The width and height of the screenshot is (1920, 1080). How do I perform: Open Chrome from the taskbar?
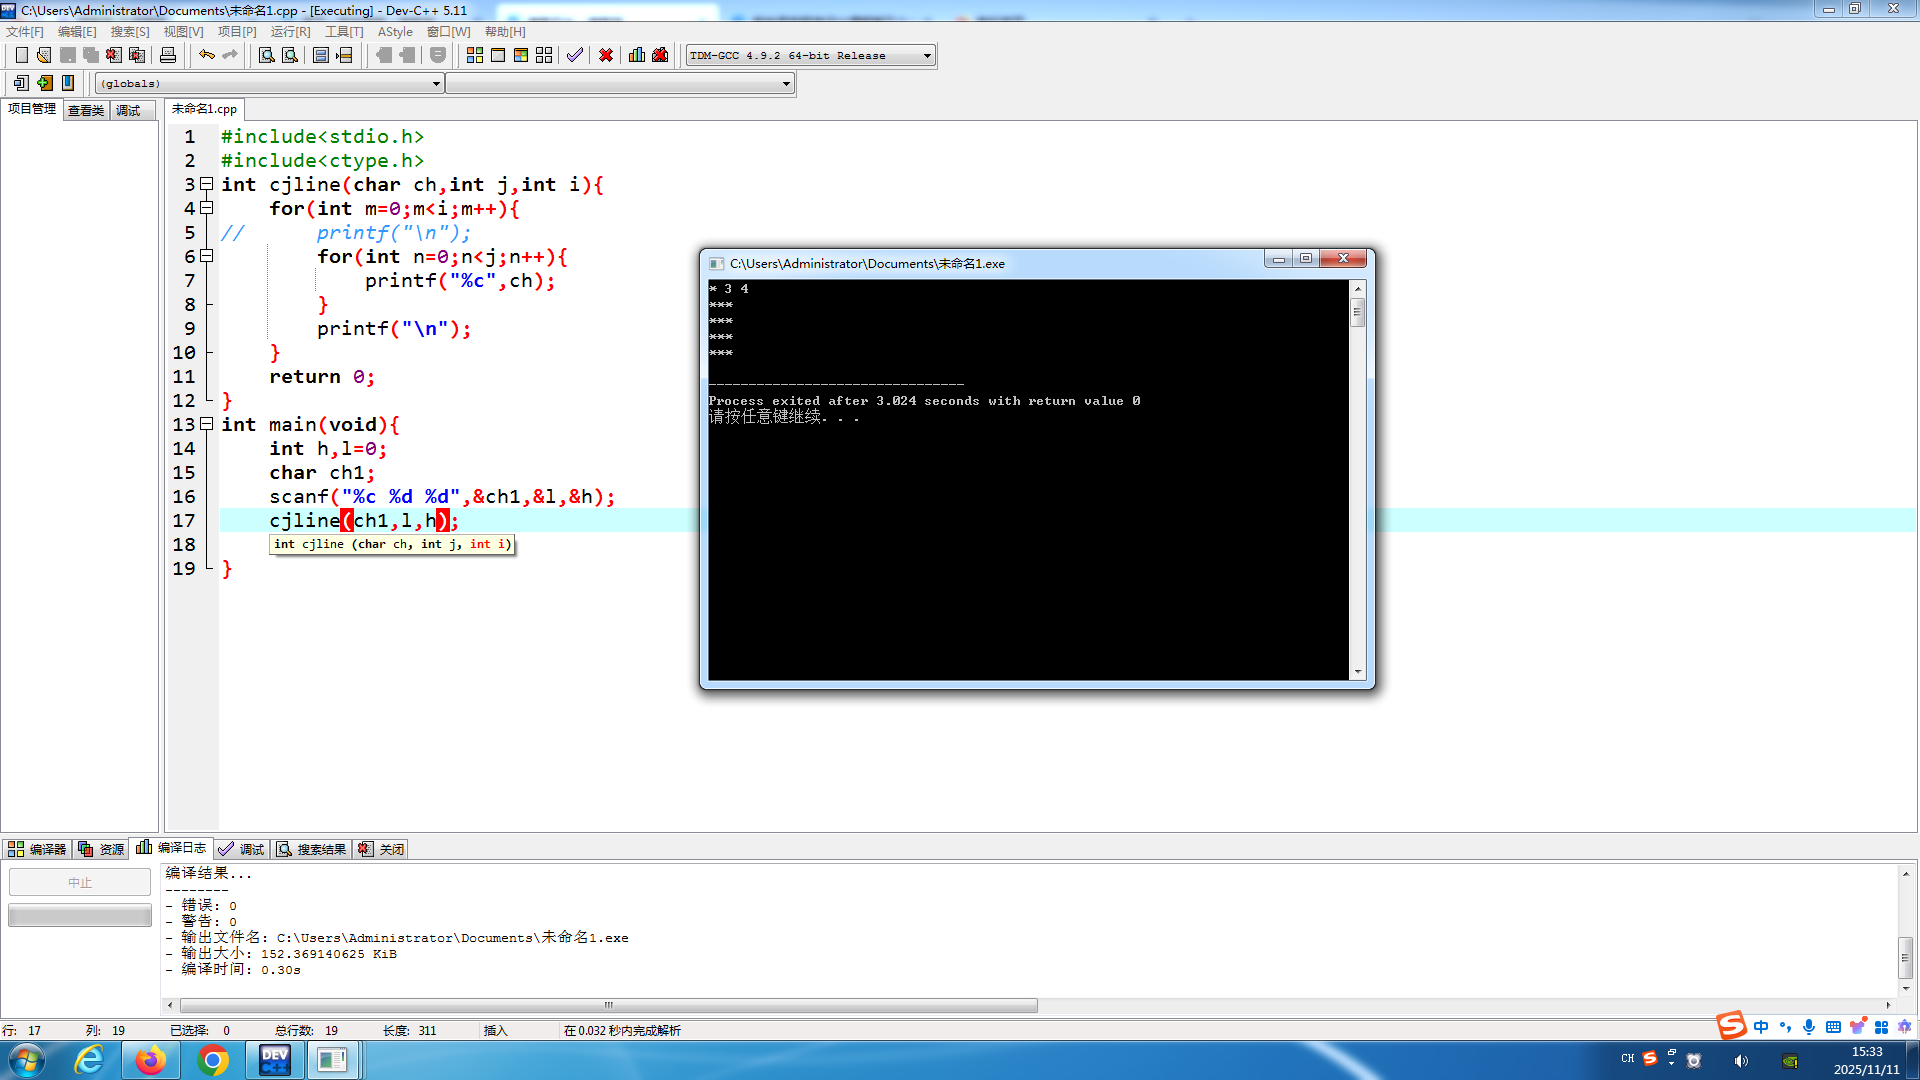point(212,1059)
